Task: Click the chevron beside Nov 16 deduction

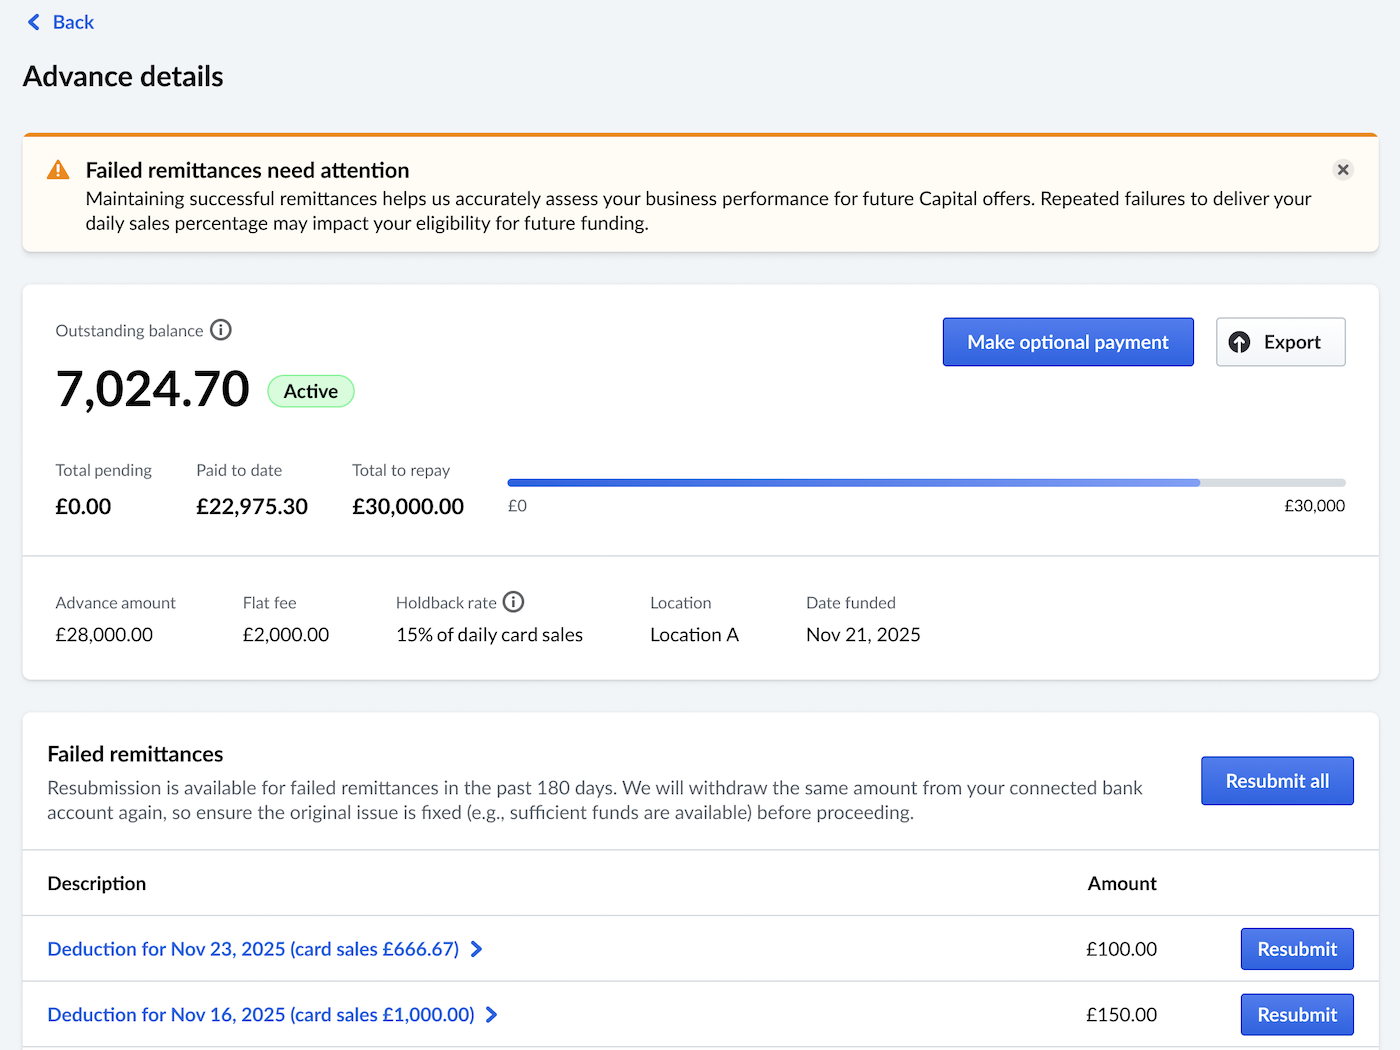Action: [x=491, y=1014]
